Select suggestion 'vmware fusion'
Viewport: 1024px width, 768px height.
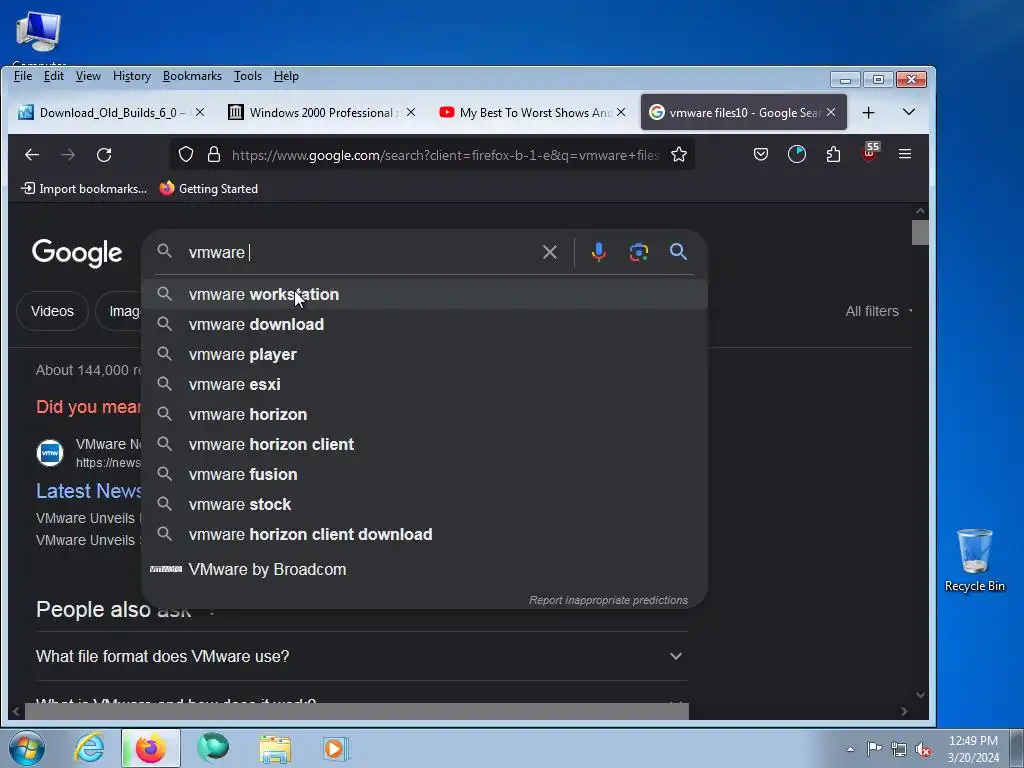click(424, 475)
